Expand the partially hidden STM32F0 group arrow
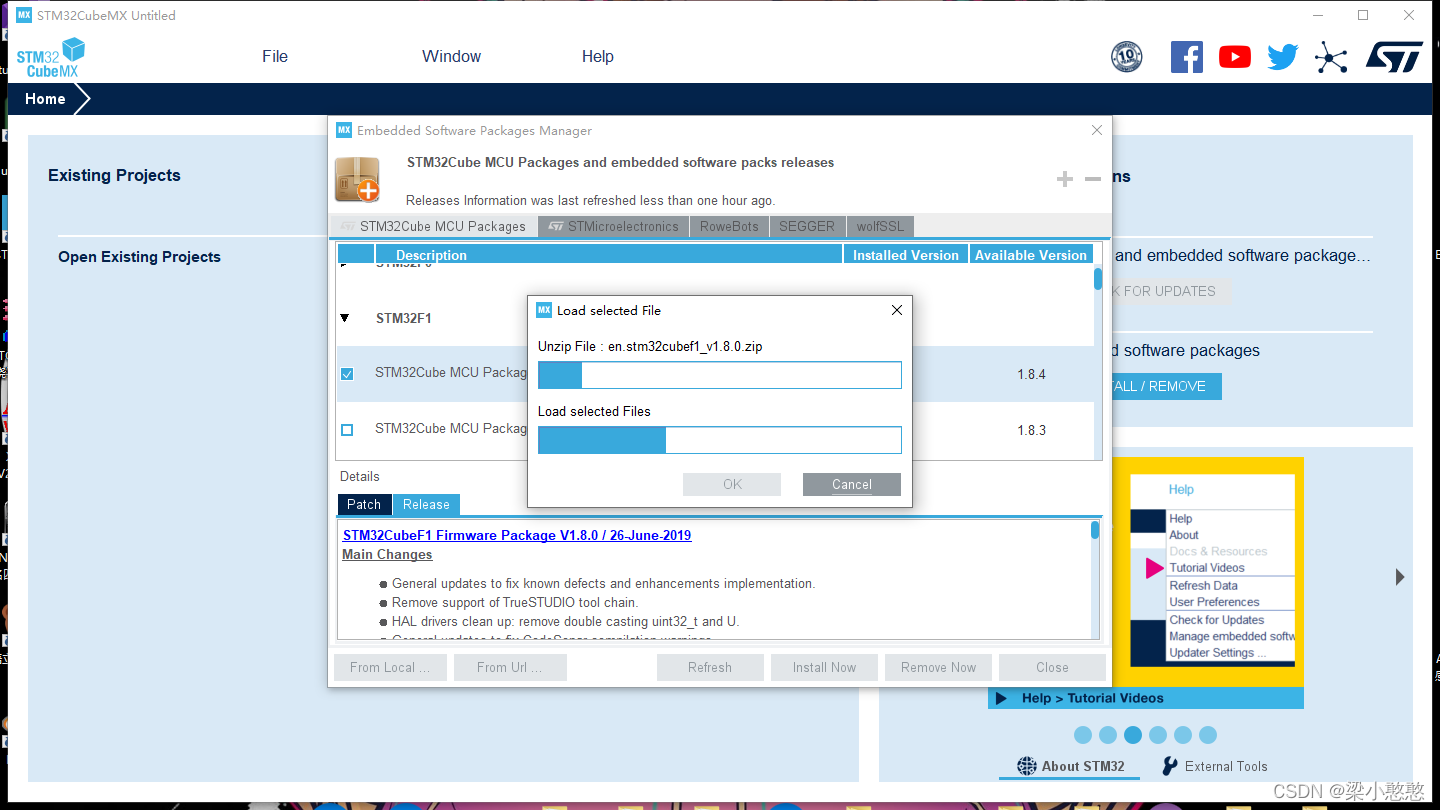This screenshot has height=810, width=1440. point(345,266)
